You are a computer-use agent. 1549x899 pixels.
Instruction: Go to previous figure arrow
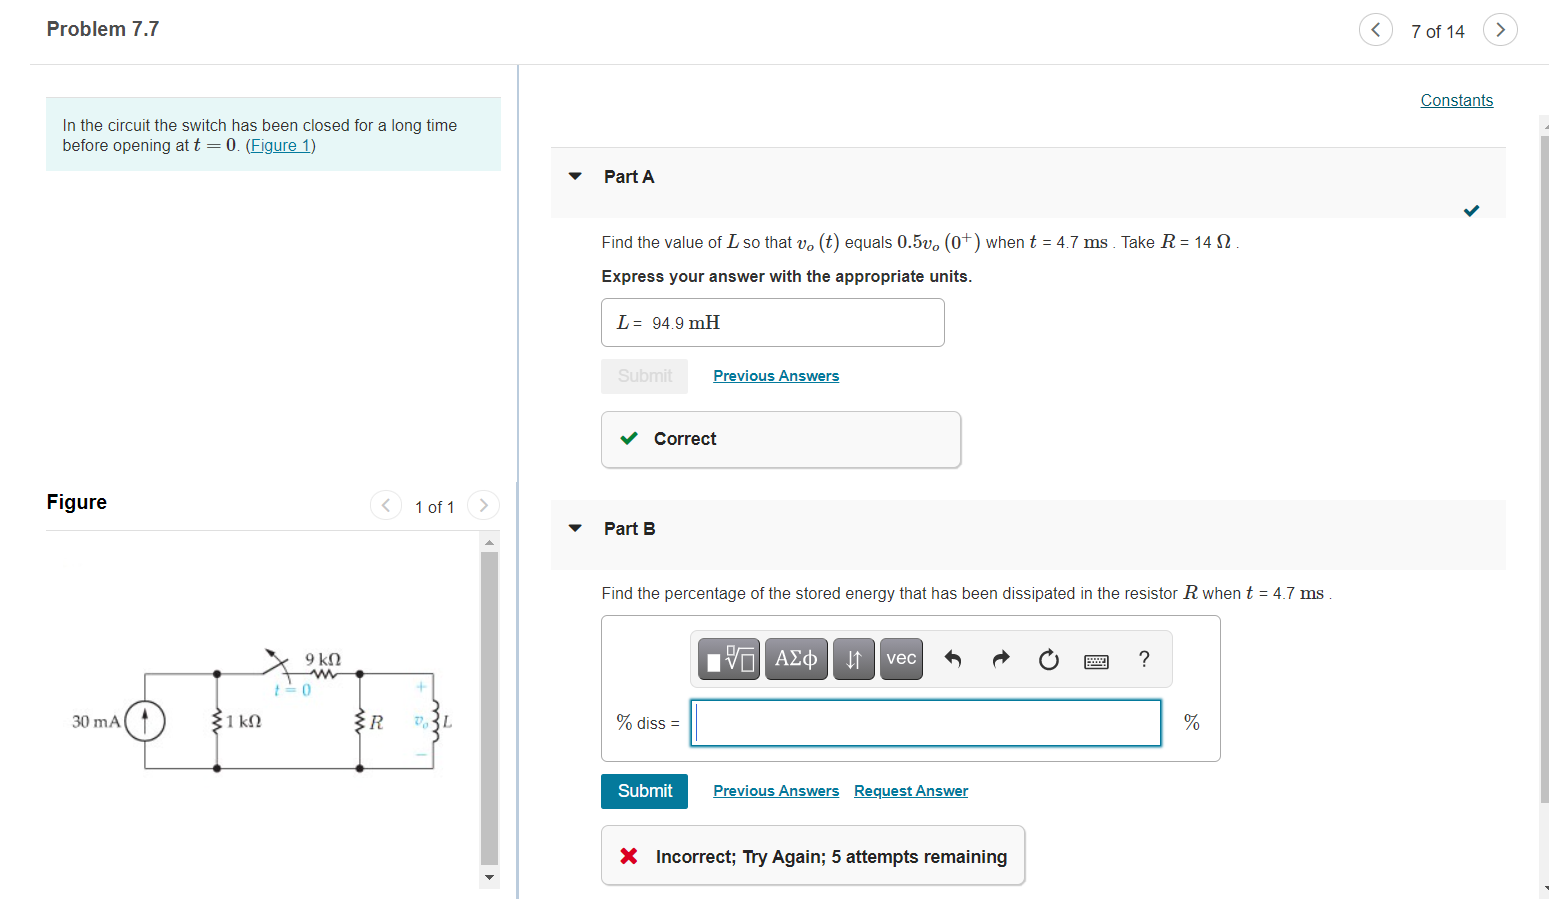[x=386, y=505]
